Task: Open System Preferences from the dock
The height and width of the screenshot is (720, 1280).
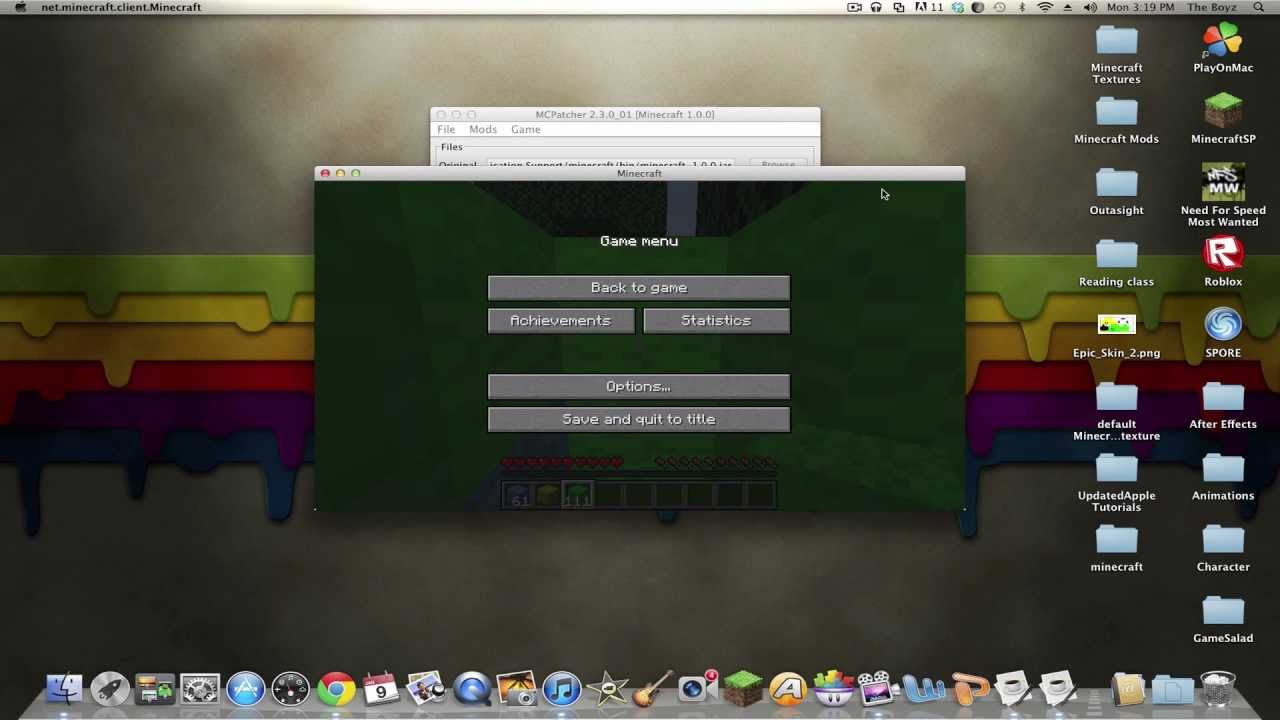Action: (200, 688)
